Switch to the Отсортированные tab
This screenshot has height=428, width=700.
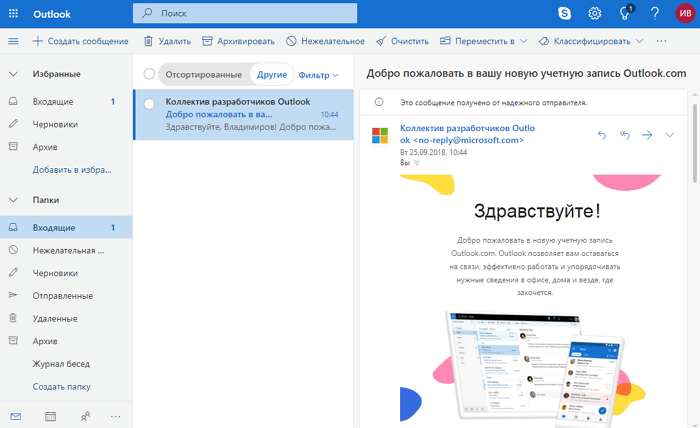203,75
